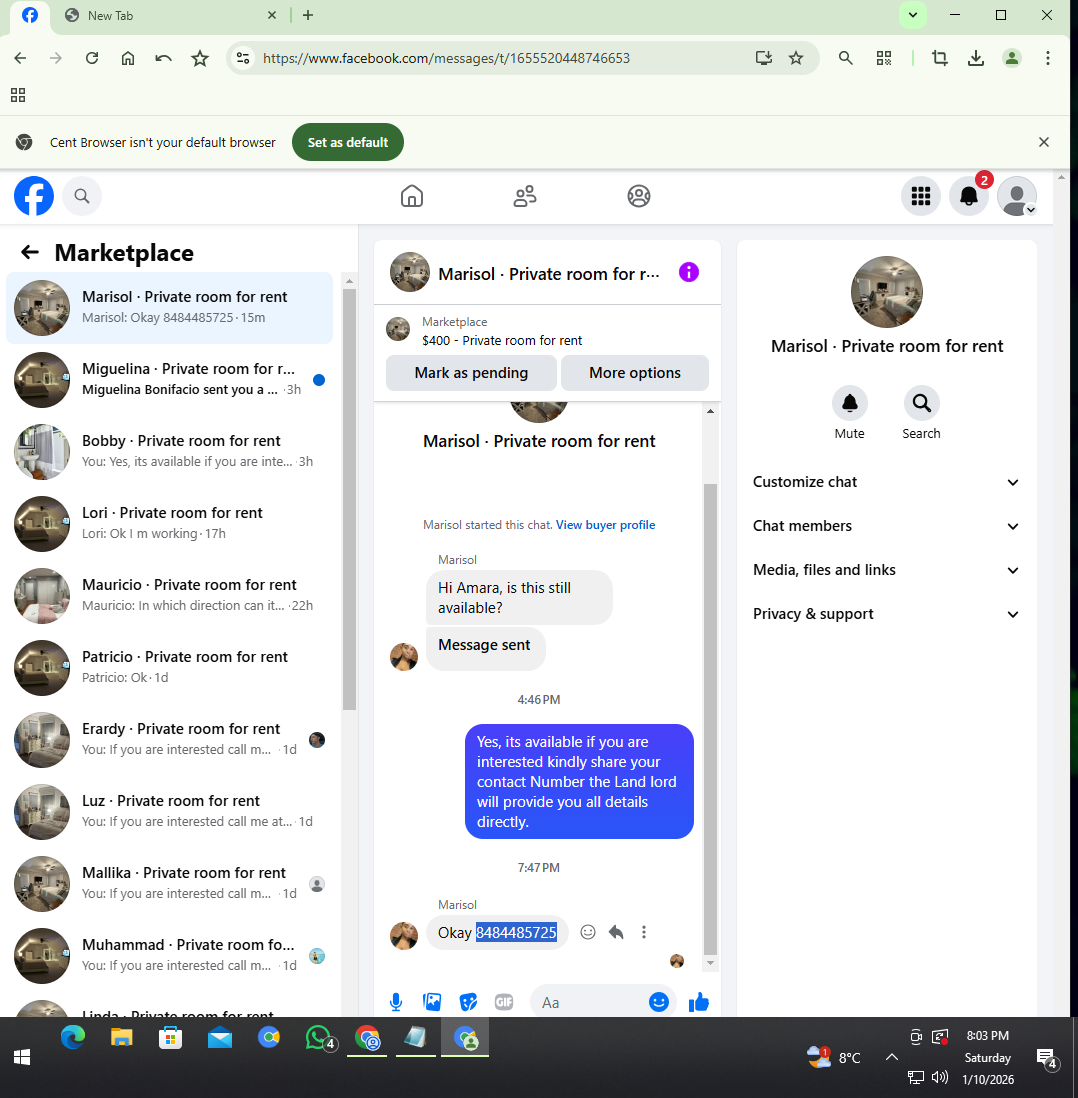
Task: Expand Privacy & support section
Action: click(x=886, y=614)
